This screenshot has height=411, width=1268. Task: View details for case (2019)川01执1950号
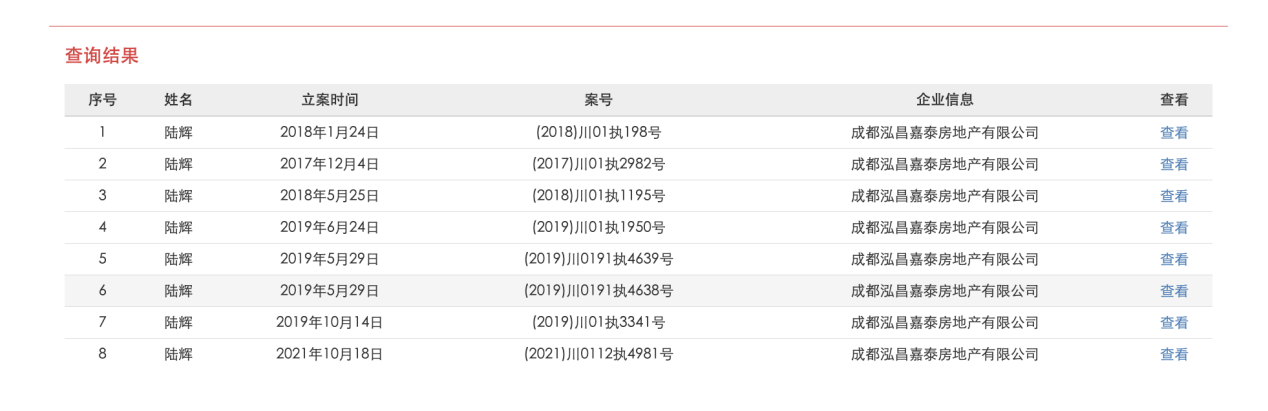pos(1173,228)
